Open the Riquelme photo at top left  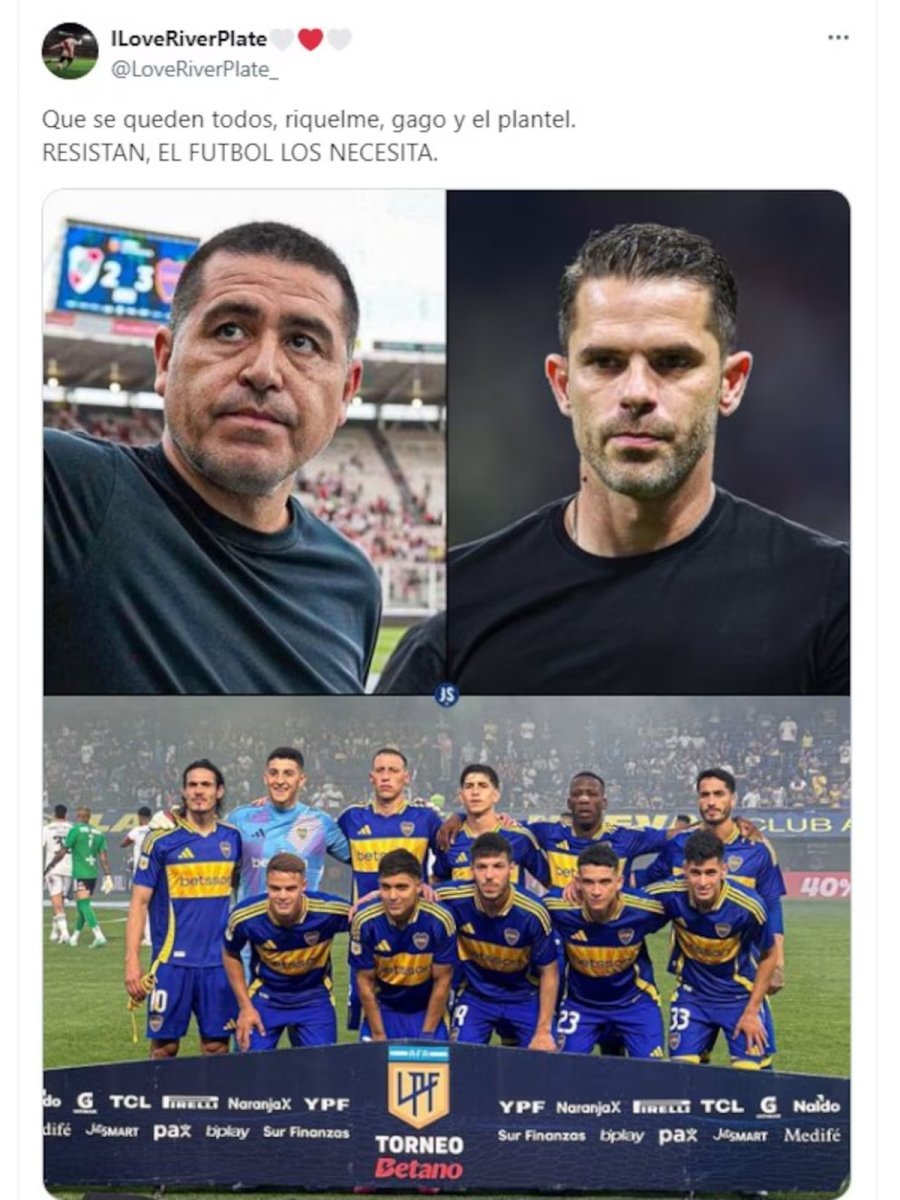point(244,442)
